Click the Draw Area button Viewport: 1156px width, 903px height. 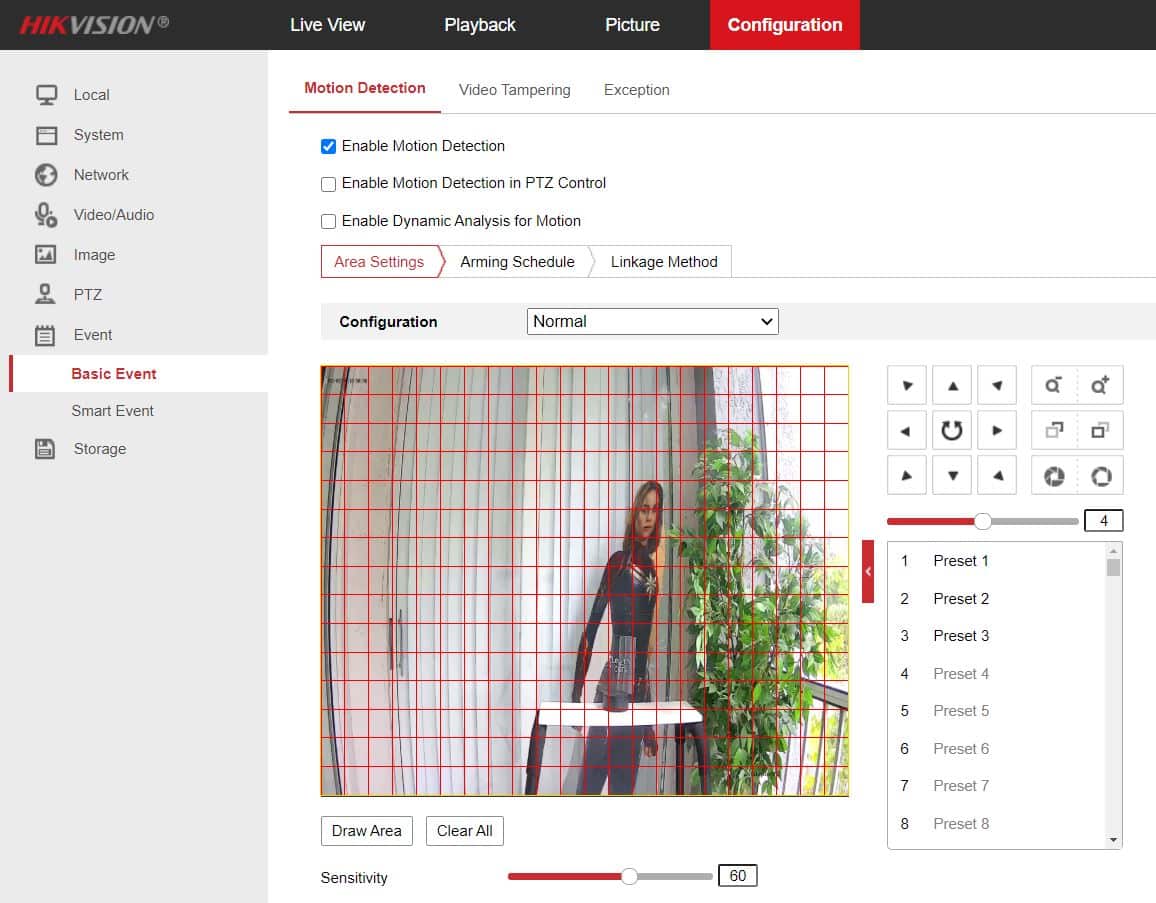pos(366,831)
